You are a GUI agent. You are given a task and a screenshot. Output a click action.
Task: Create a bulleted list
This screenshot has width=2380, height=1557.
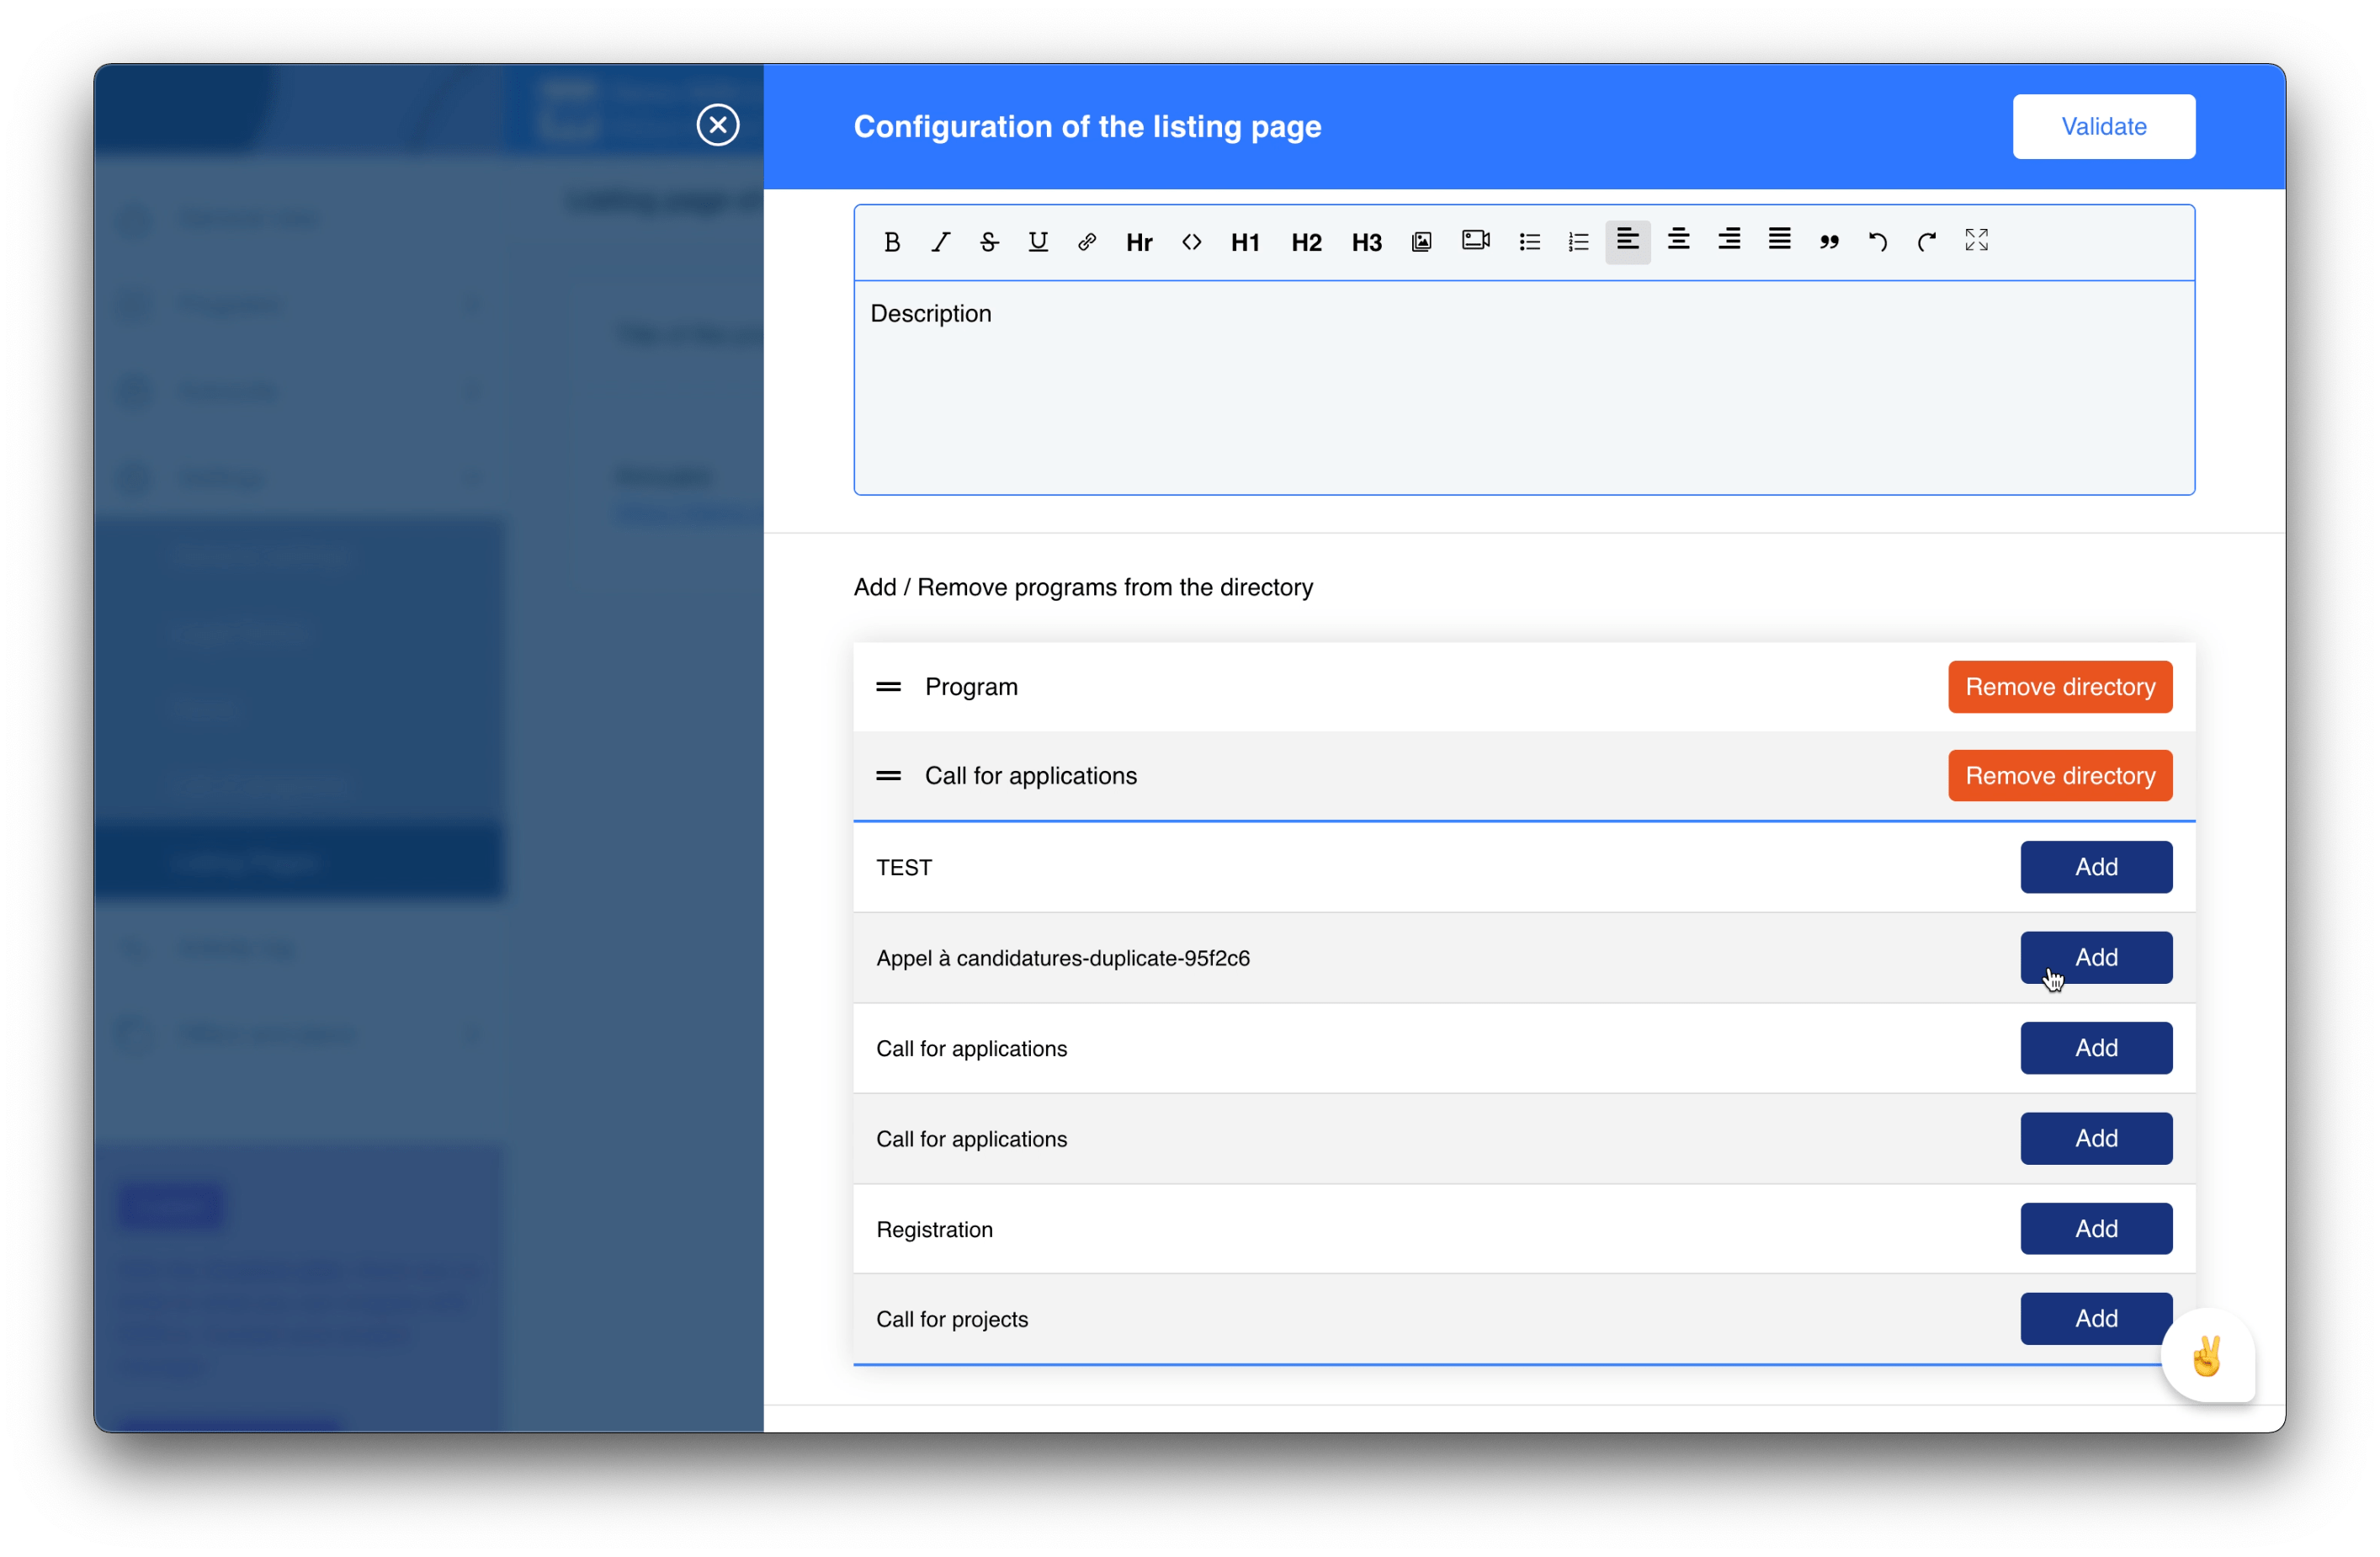1529,242
